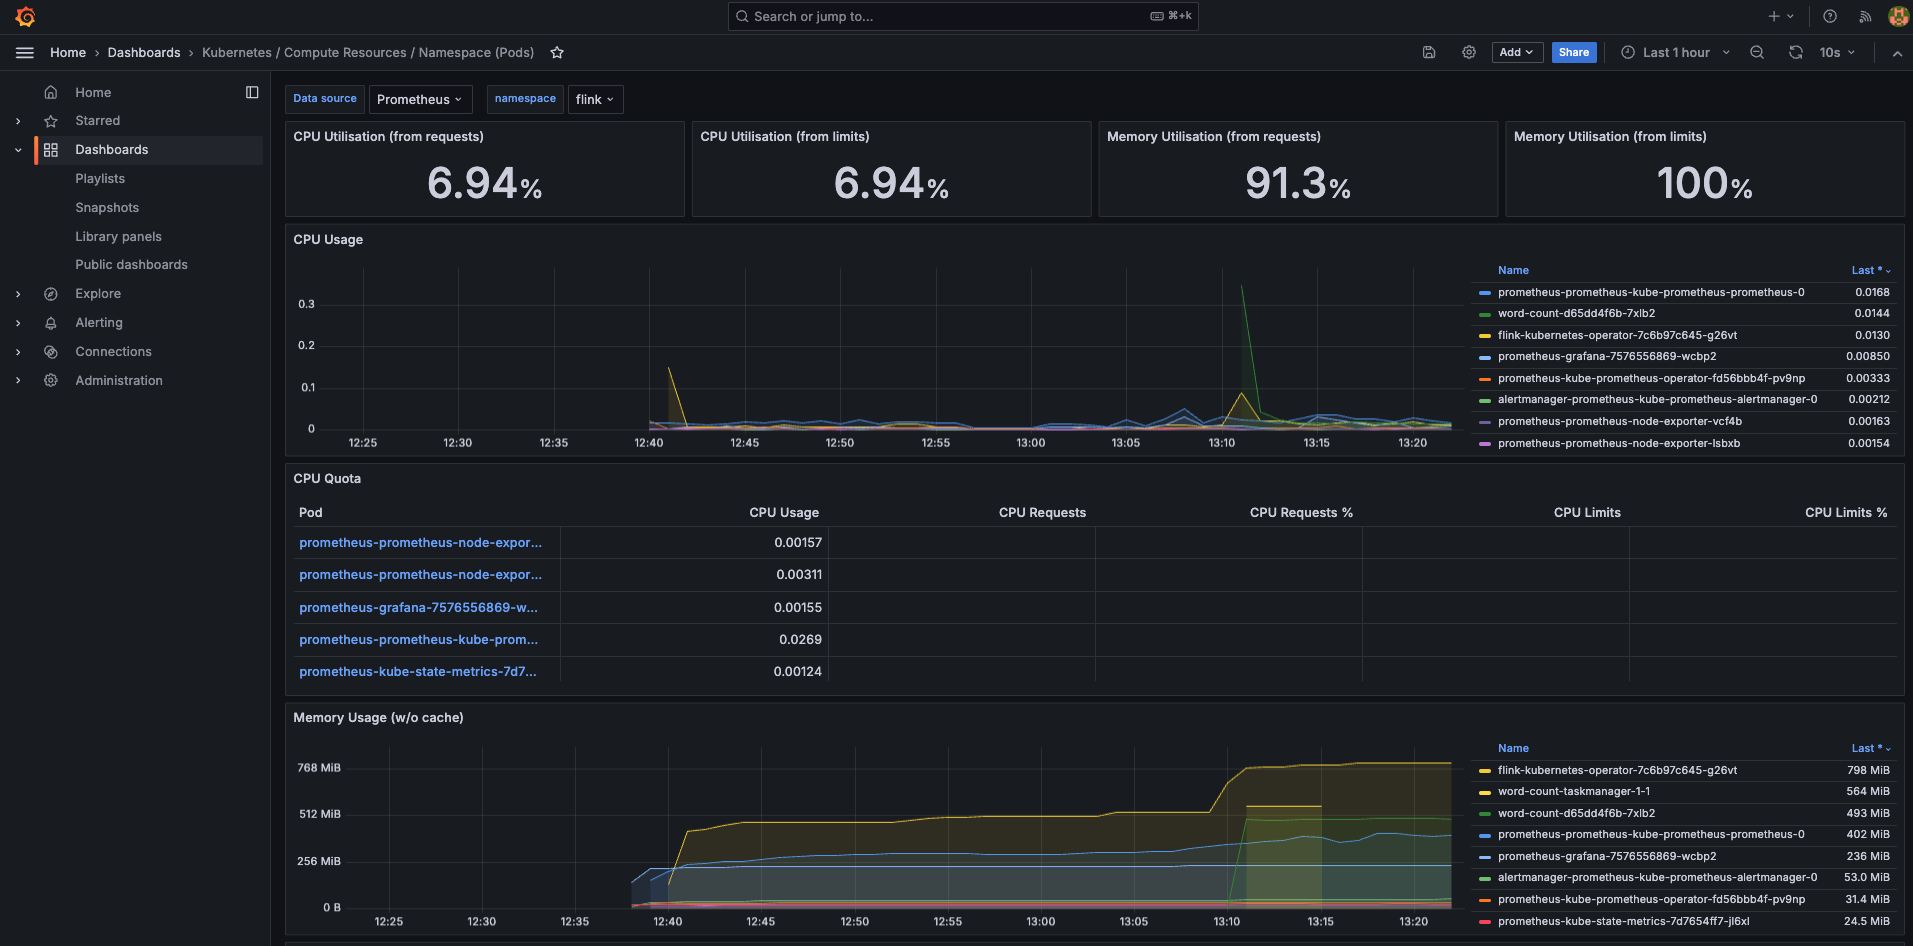
Task: Go to Home in the sidebar
Action: click(x=93, y=92)
